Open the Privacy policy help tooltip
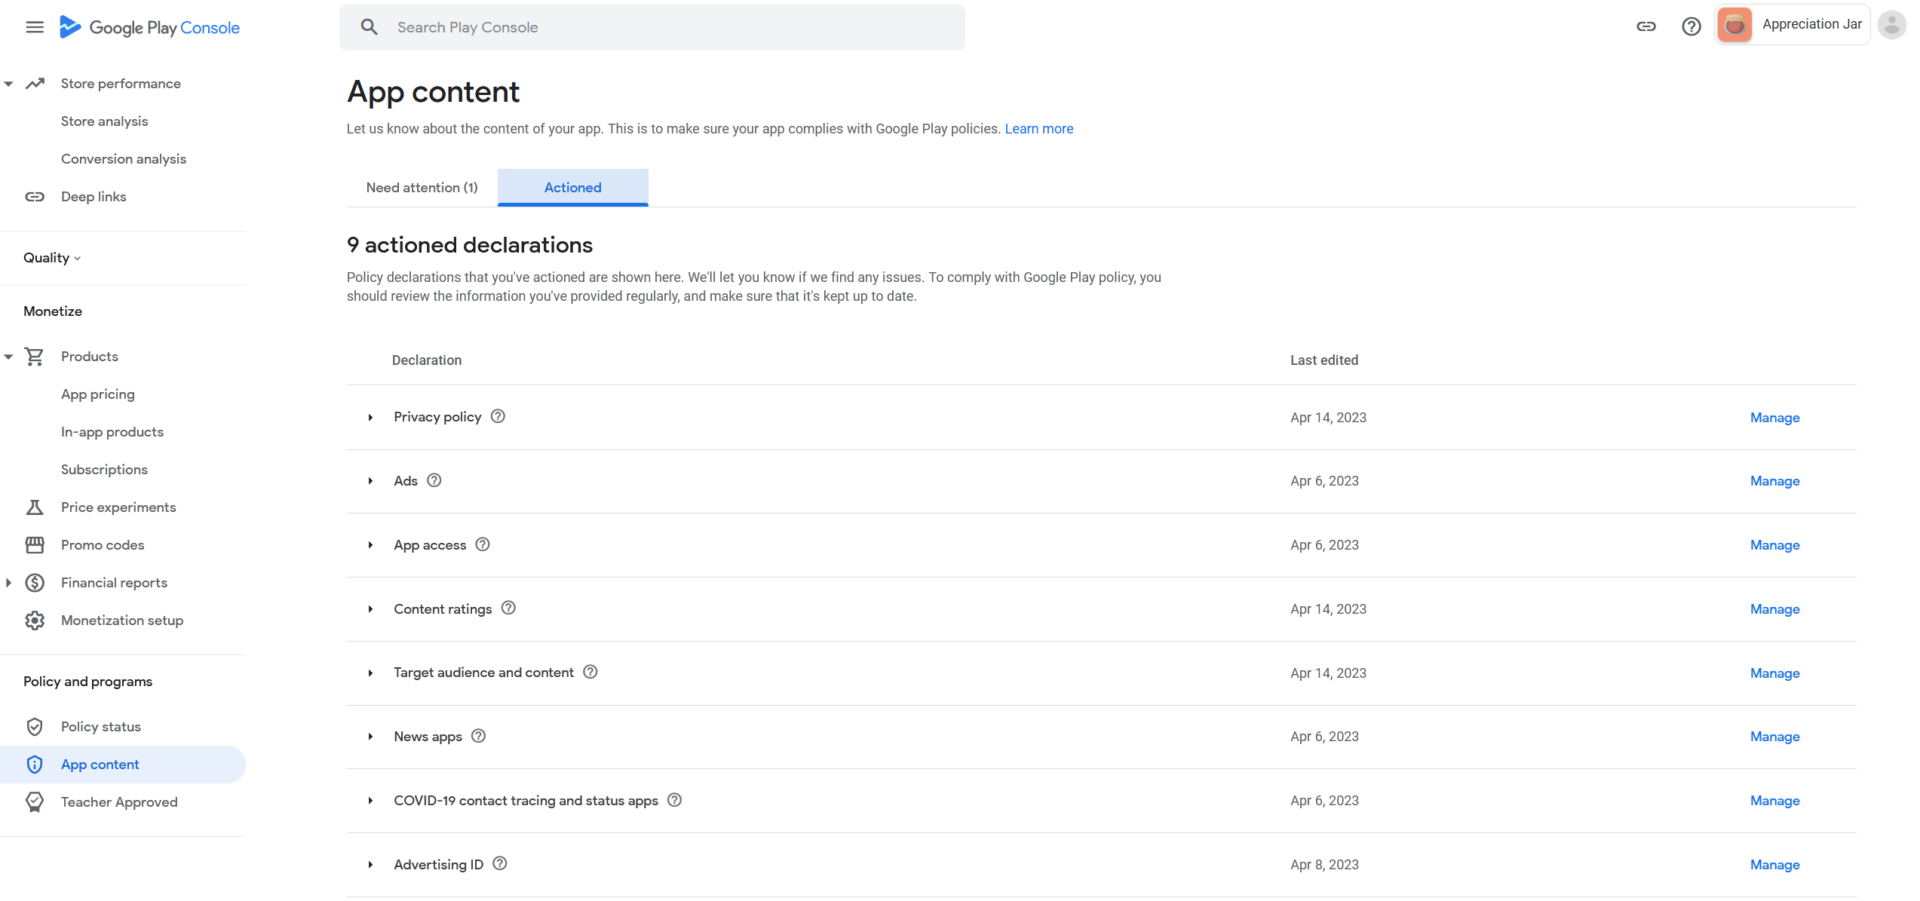The image size is (1920, 901). point(498,416)
